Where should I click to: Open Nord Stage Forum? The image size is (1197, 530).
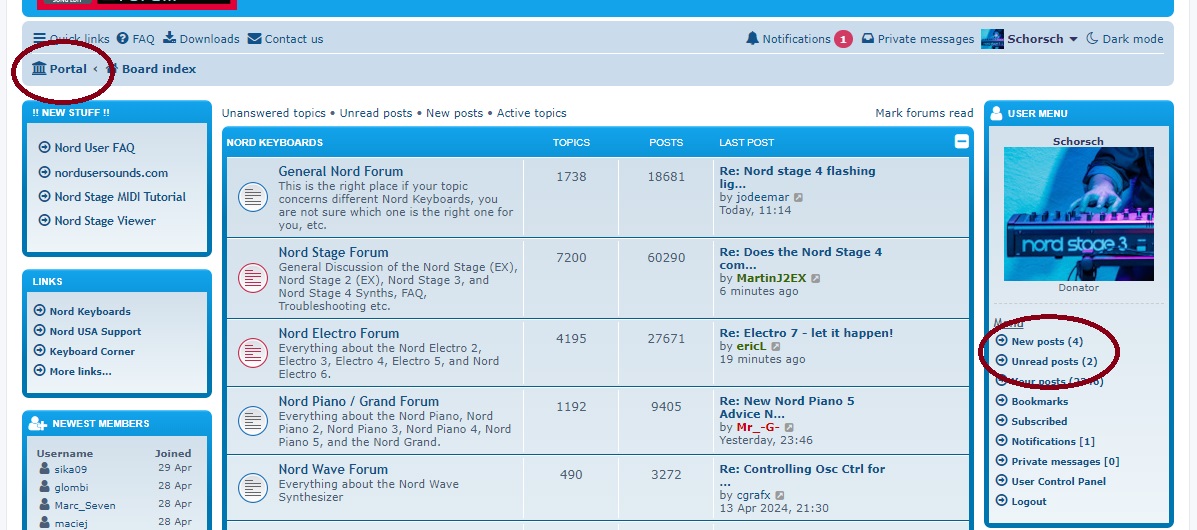(x=333, y=252)
